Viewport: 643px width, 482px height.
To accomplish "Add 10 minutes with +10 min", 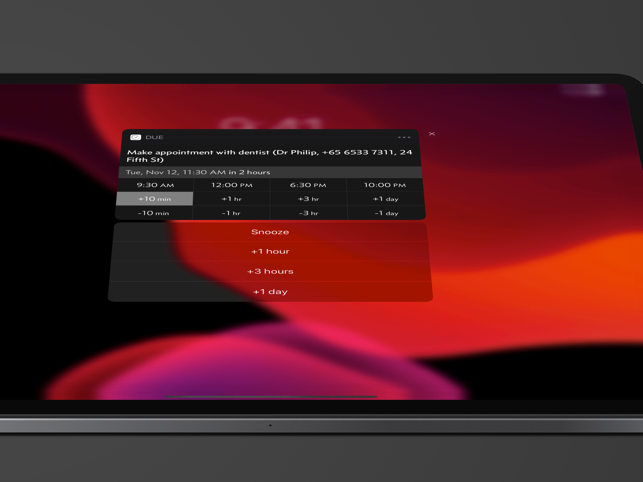I will pos(155,199).
